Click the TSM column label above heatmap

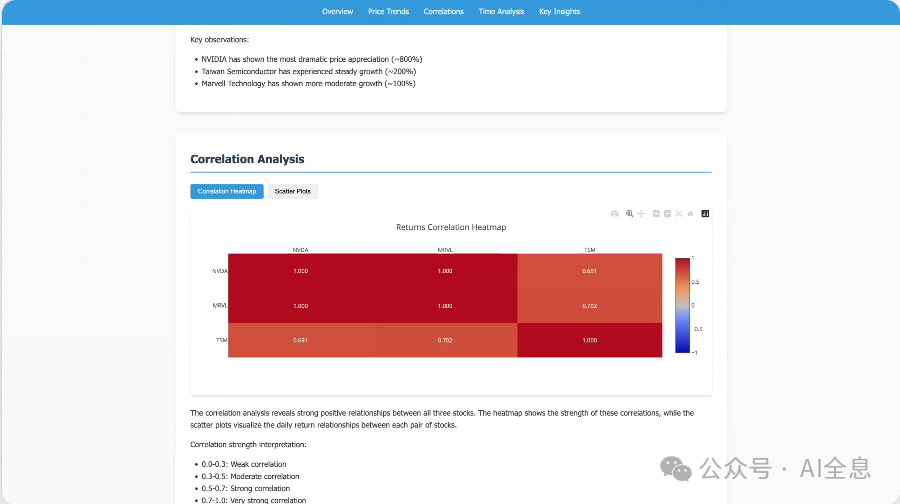click(589, 250)
